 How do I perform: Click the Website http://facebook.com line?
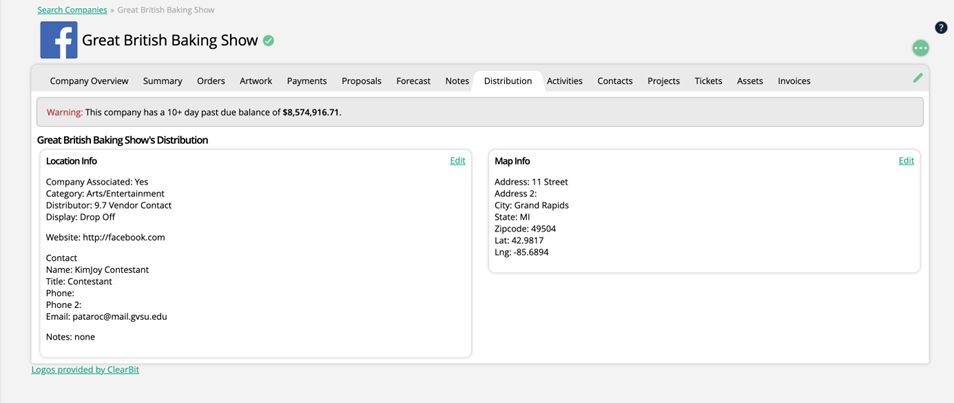point(106,237)
